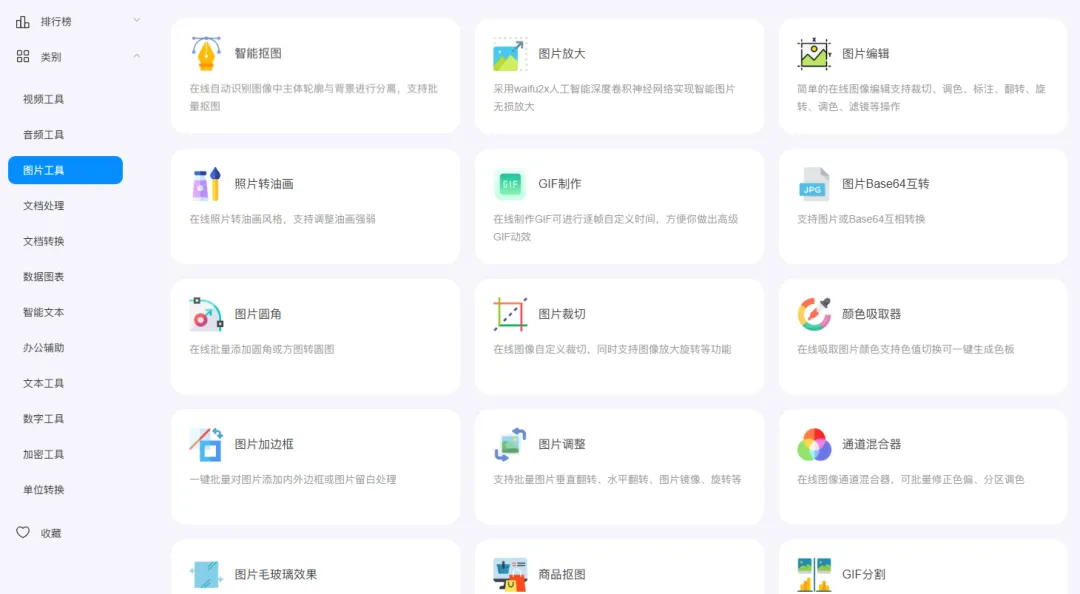Collapse the 类别 chevron
Image resolution: width=1080 pixels, height=594 pixels.
(x=136, y=56)
